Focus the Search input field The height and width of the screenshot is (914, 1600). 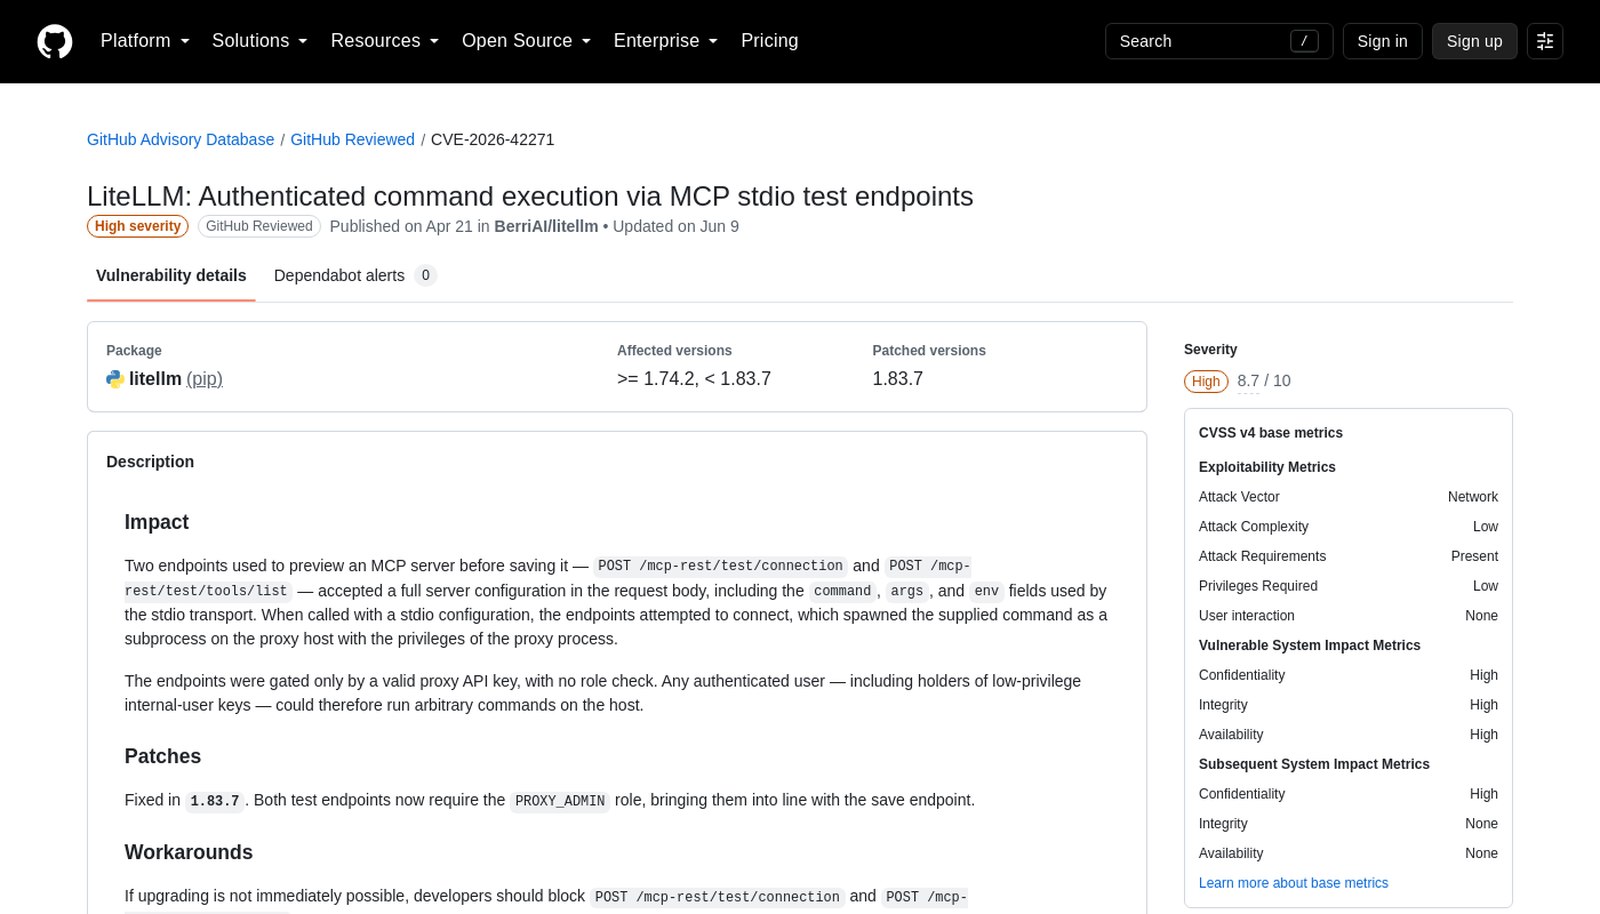[x=1219, y=41]
